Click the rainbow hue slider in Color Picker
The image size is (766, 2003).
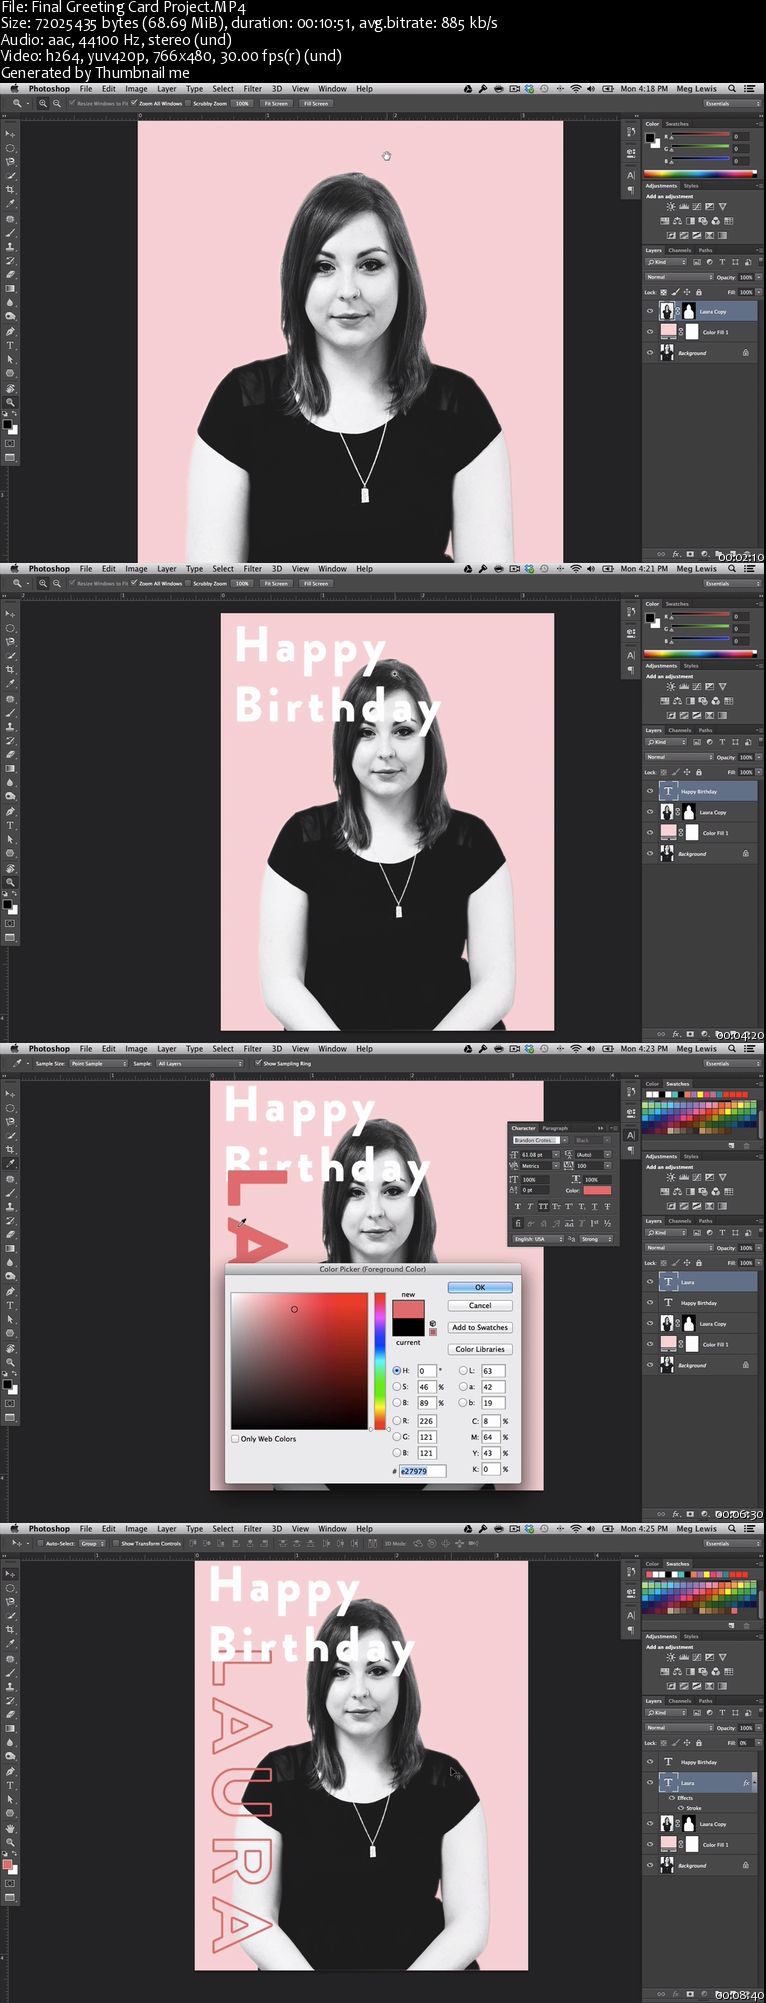tap(380, 1360)
